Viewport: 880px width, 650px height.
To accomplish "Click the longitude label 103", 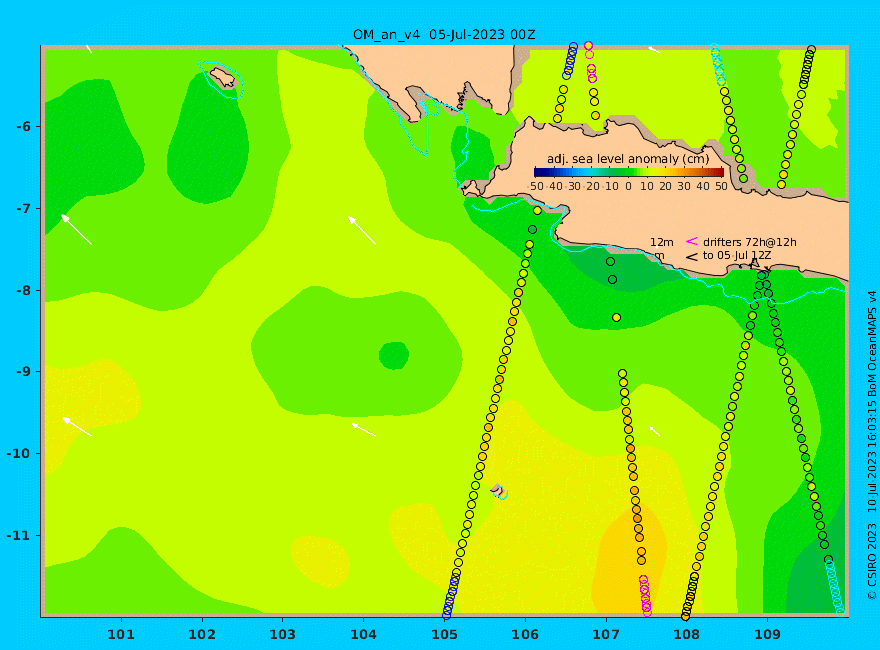I will click(282, 635).
